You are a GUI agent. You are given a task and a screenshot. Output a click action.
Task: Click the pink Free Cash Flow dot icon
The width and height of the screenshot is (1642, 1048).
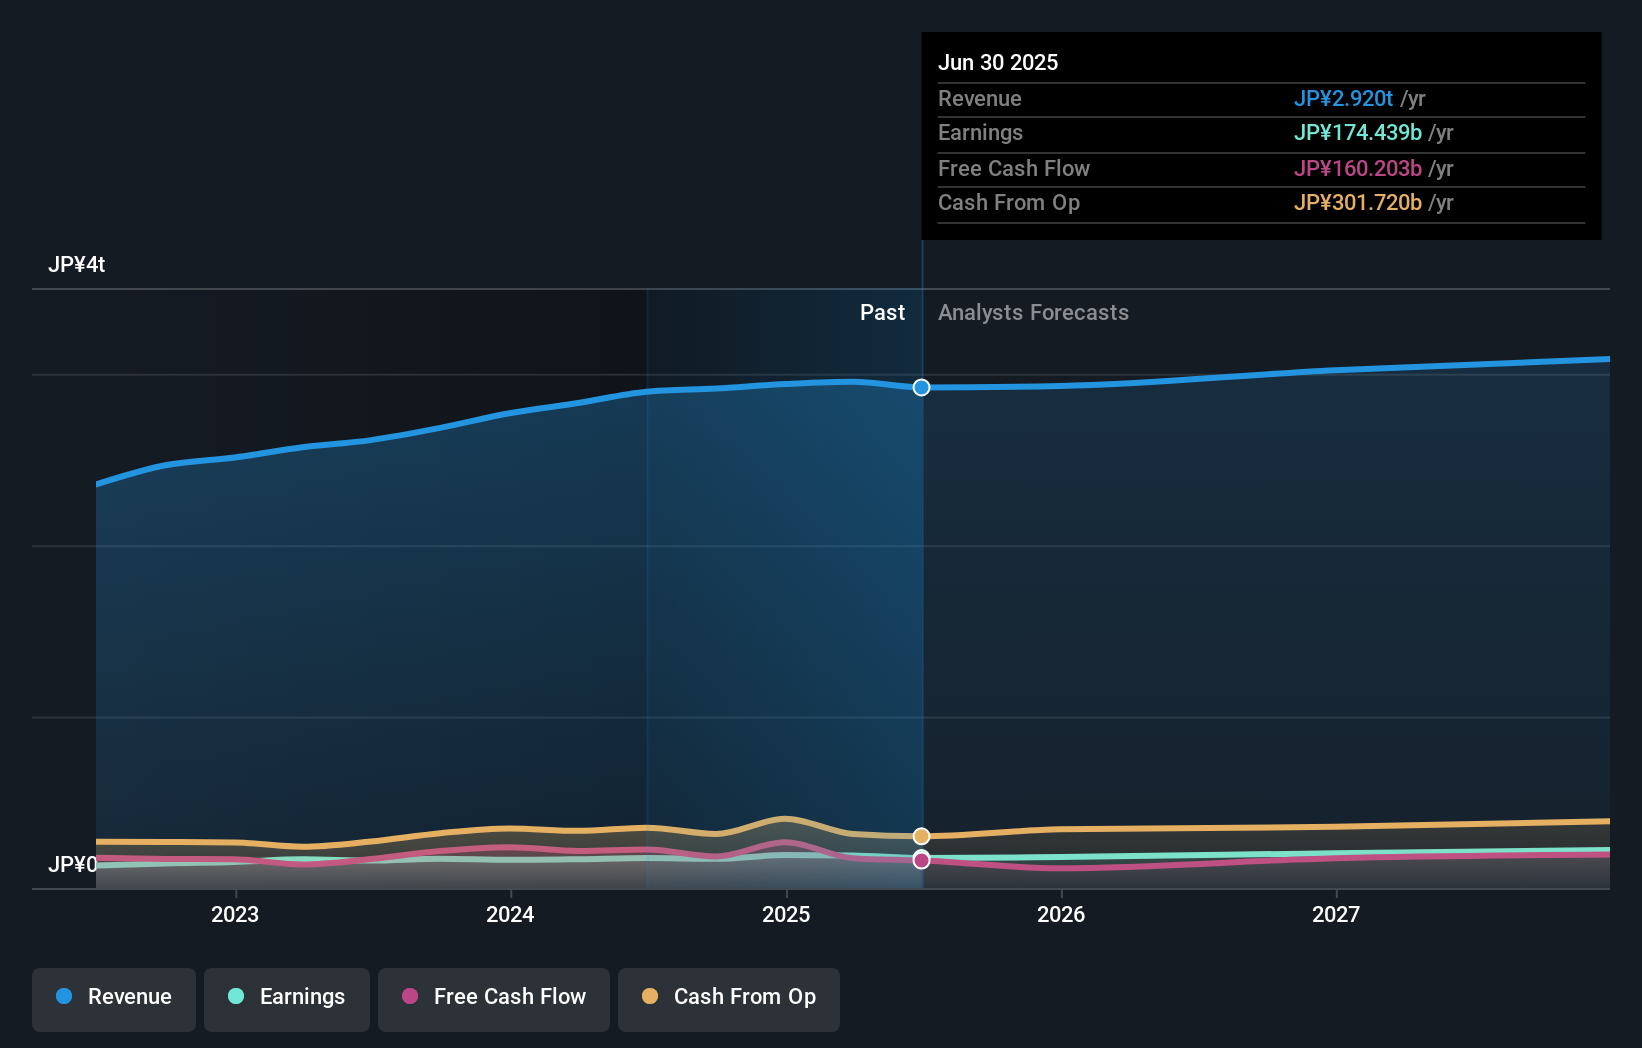(x=408, y=997)
